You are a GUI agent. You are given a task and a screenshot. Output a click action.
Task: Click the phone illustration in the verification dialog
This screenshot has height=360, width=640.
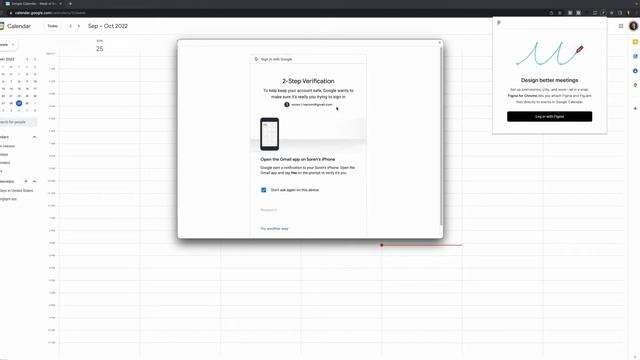[x=269, y=134]
